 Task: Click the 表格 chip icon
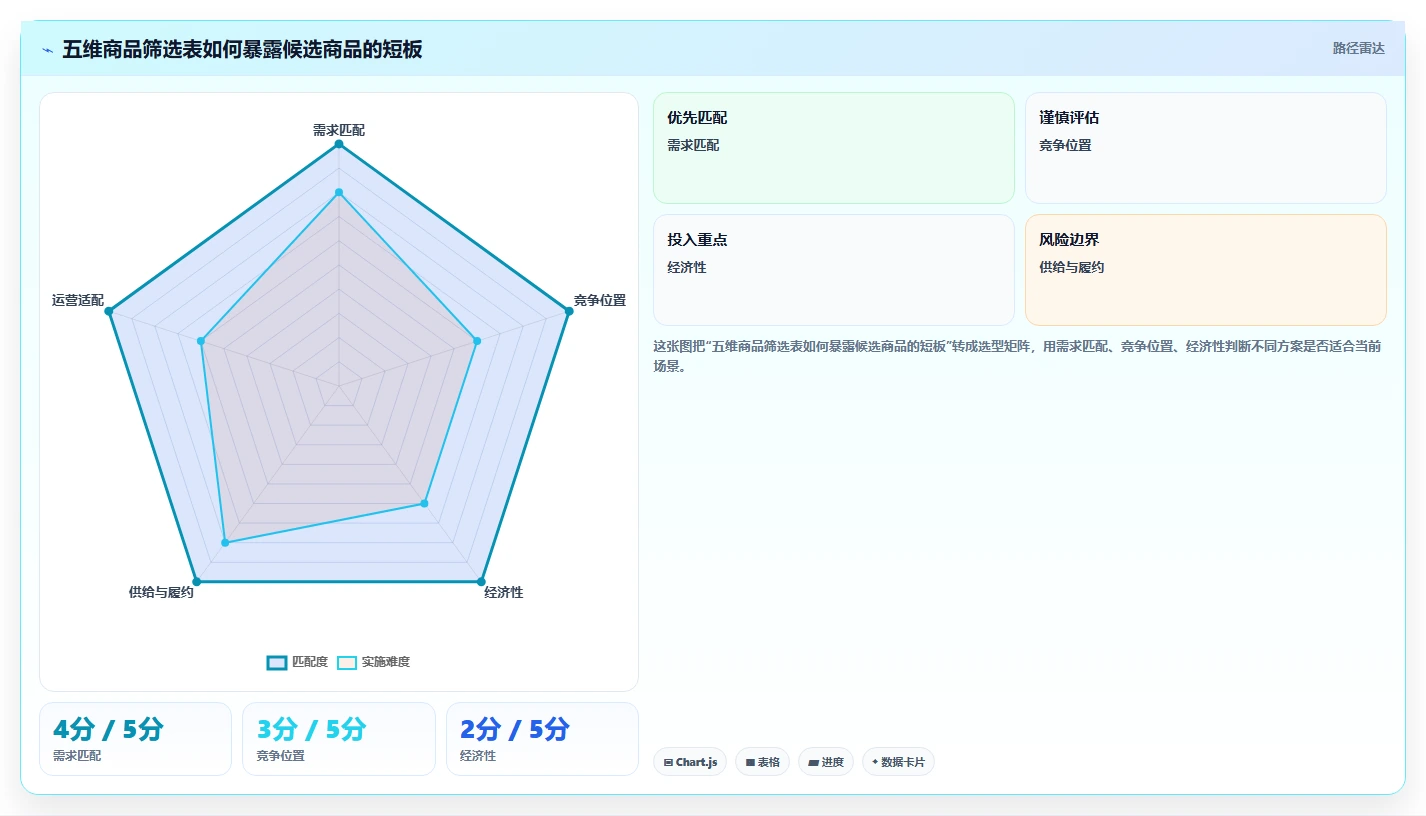point(750,762)
